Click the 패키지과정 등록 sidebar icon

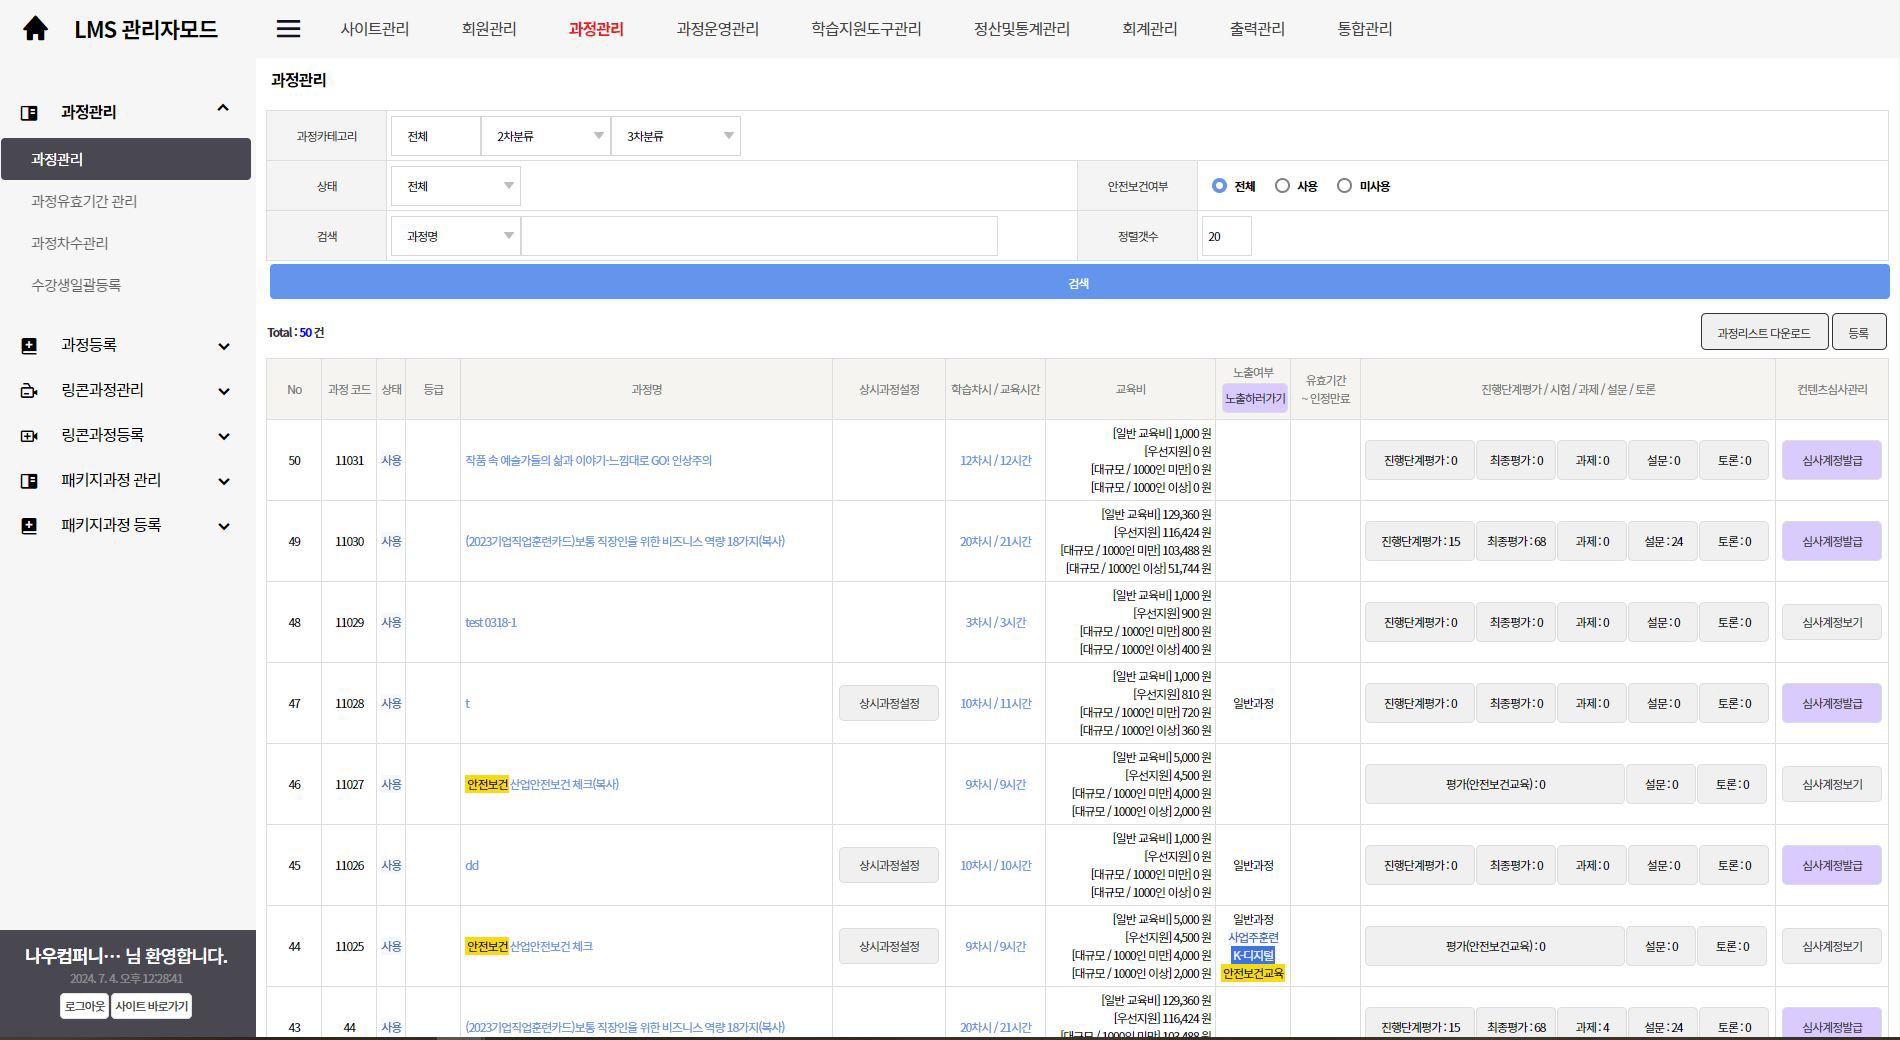point(29,526)
